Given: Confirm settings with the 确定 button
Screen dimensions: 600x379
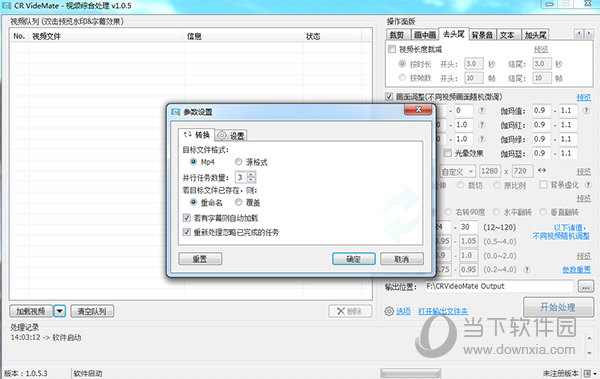Looking at the screenshot, I should coord(354,259).
